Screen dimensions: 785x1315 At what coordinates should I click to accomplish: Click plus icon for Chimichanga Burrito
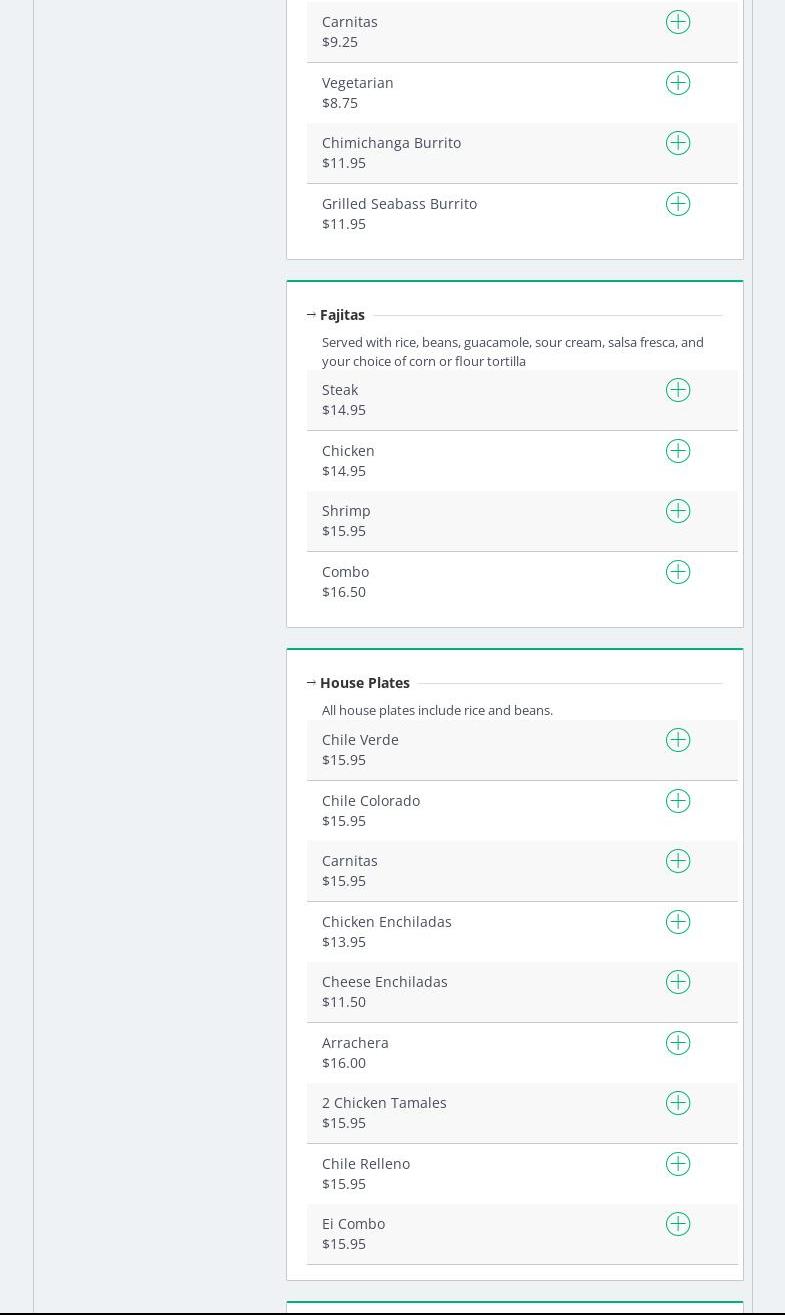pyautogui.click(x=678, y=143)
